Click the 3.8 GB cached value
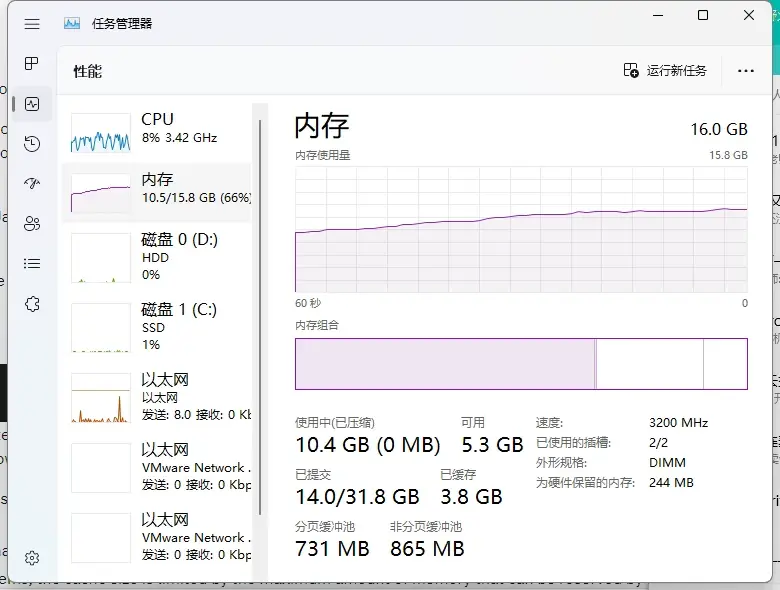This screenshot has width=780, height=590. (x=471, y=496)
